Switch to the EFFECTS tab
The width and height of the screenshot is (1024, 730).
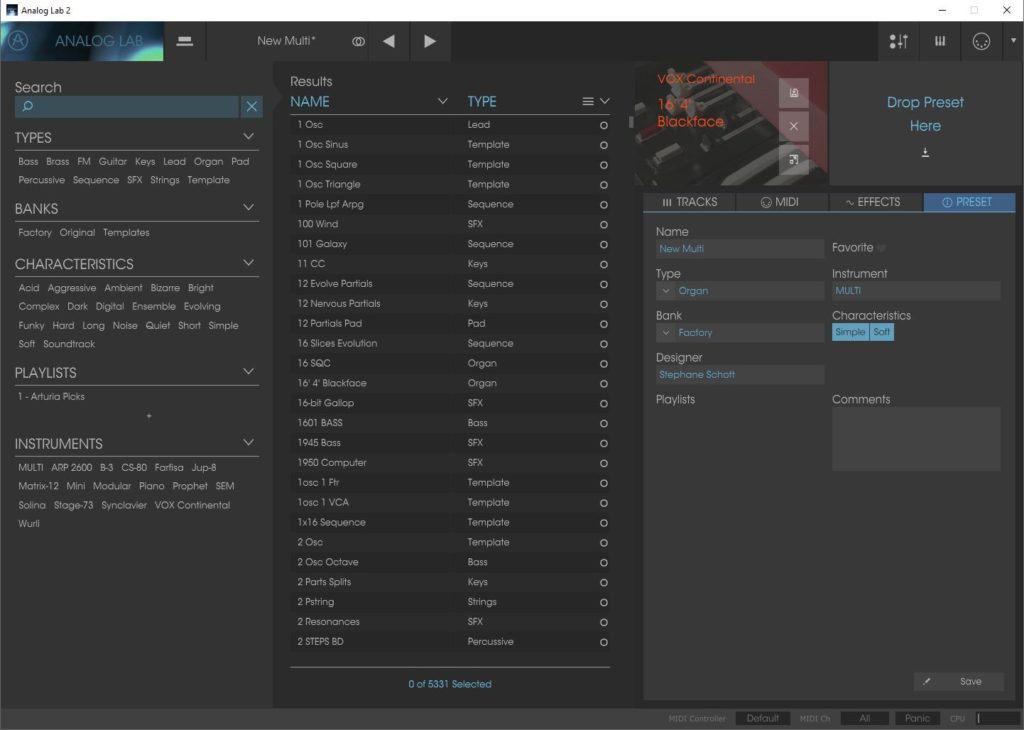click(x=875, y=202)
